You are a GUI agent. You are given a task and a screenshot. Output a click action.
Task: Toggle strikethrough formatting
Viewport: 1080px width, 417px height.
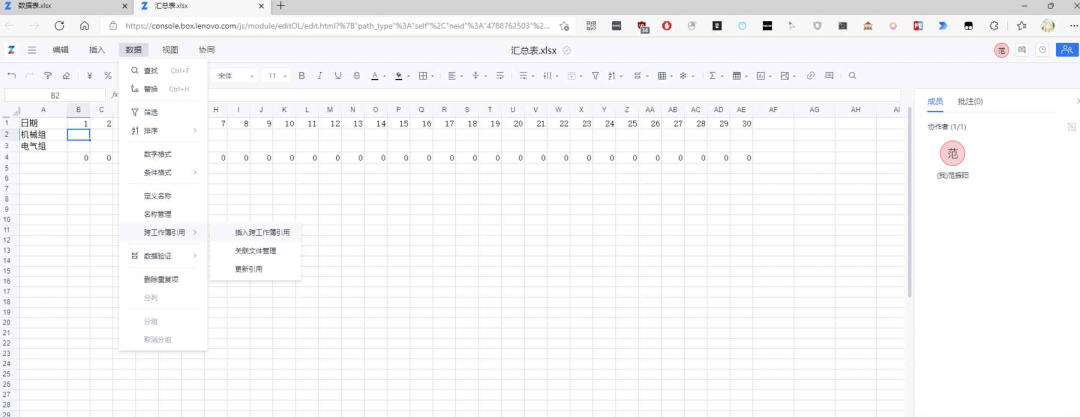tap(356, 76)
